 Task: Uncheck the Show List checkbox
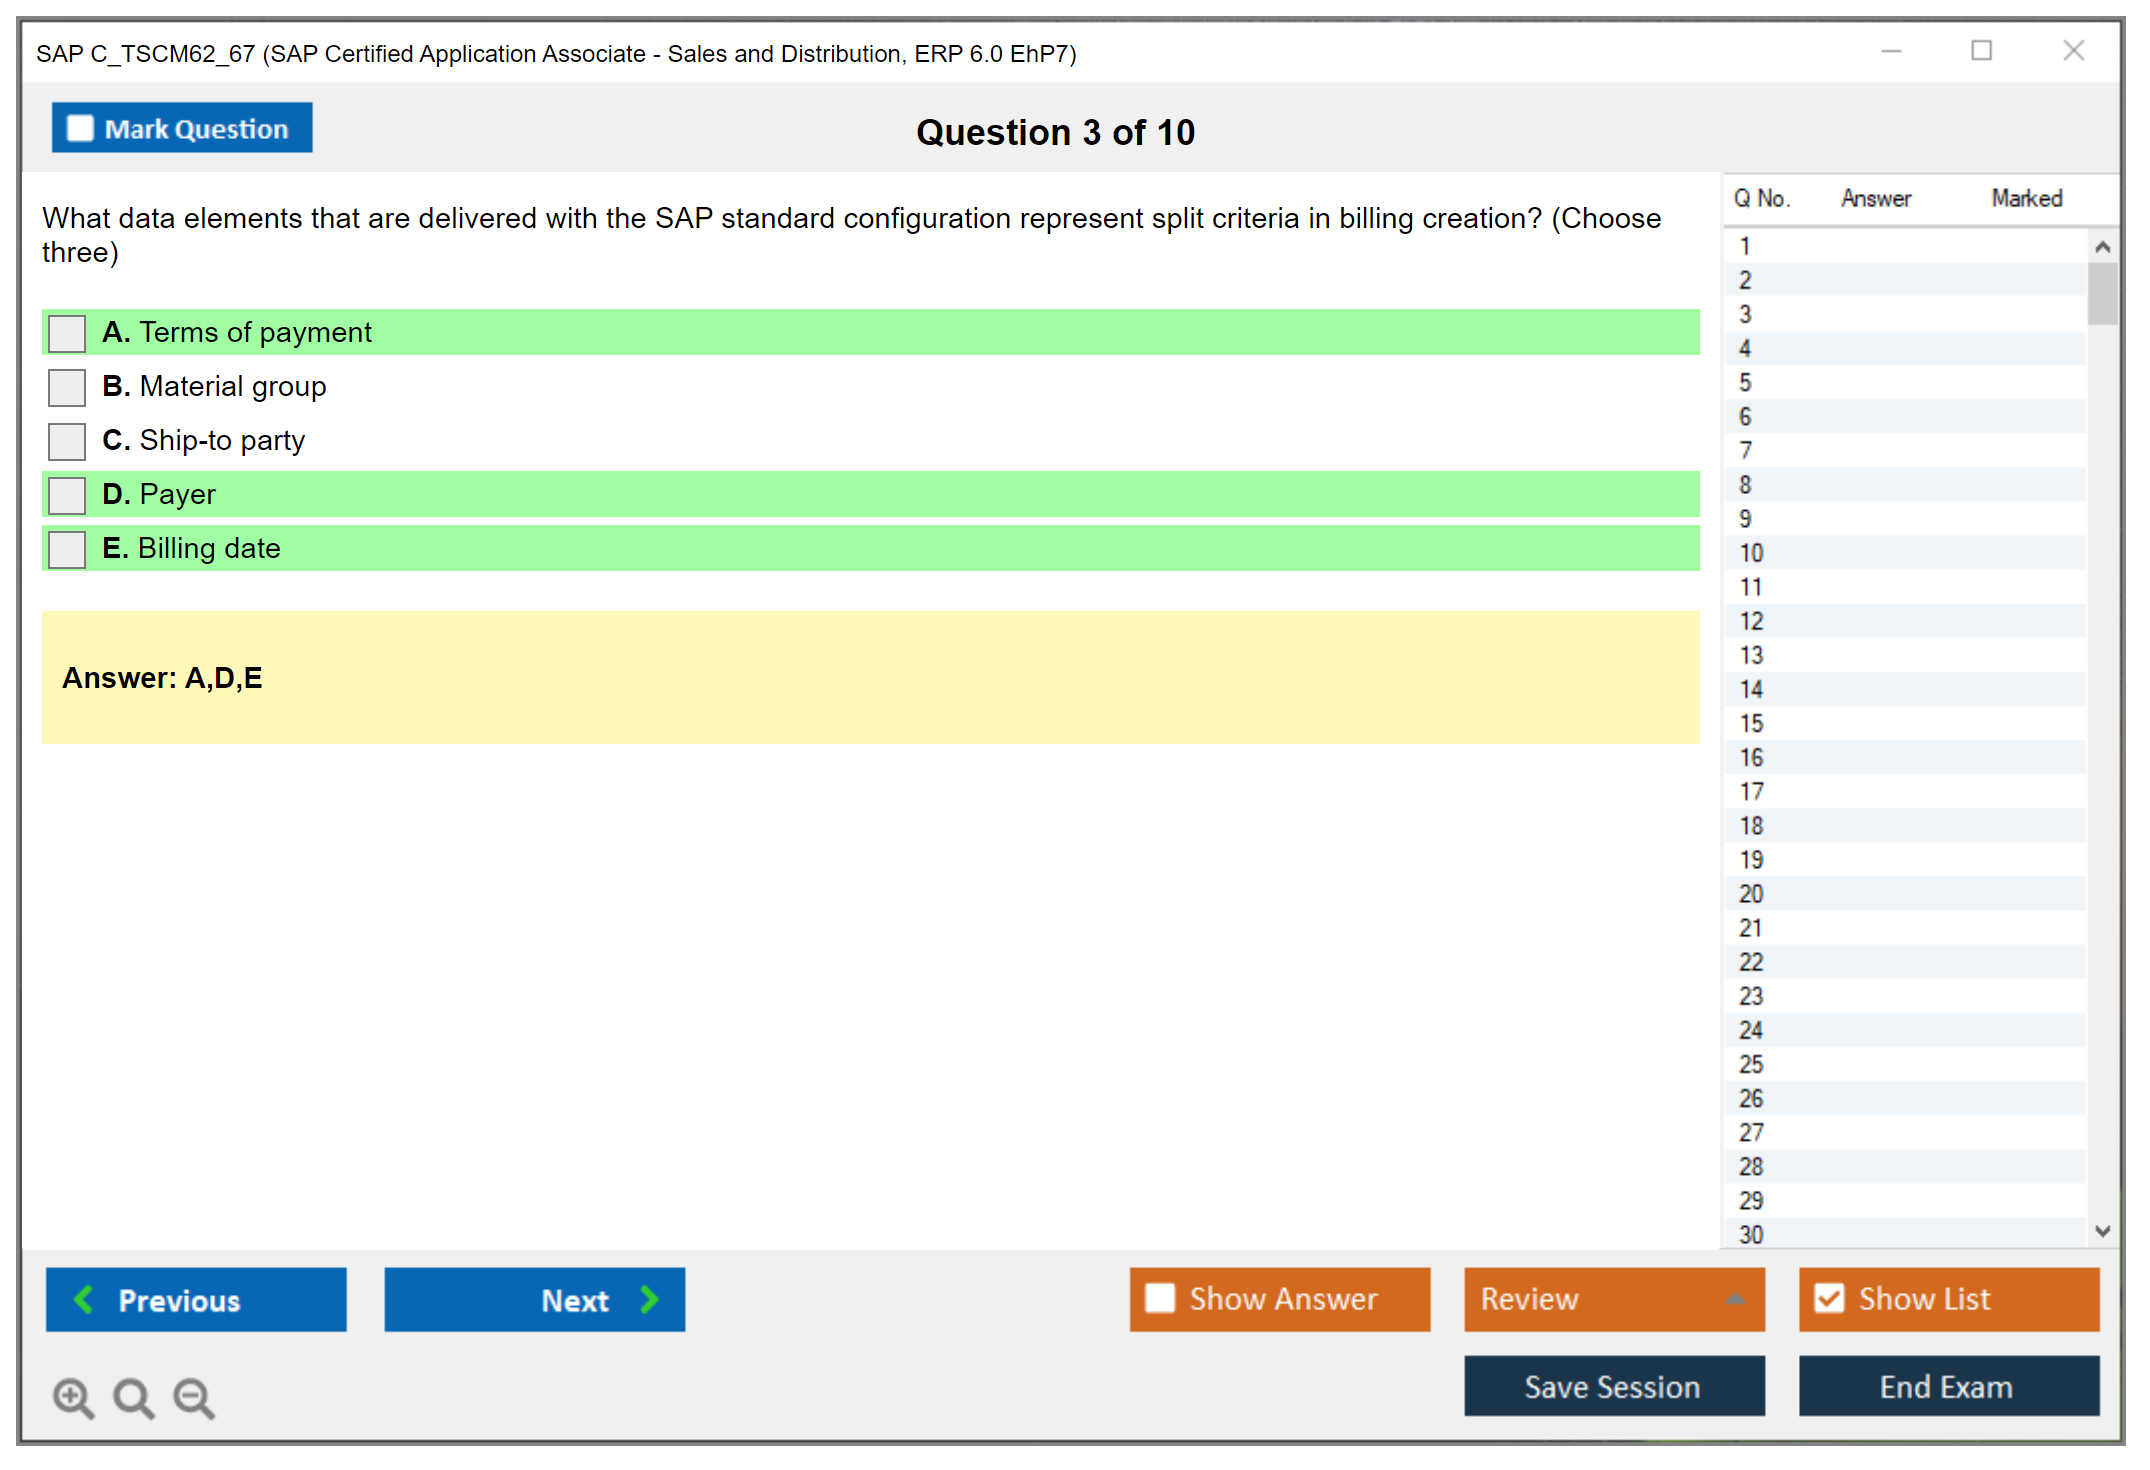(1829, 1298)
